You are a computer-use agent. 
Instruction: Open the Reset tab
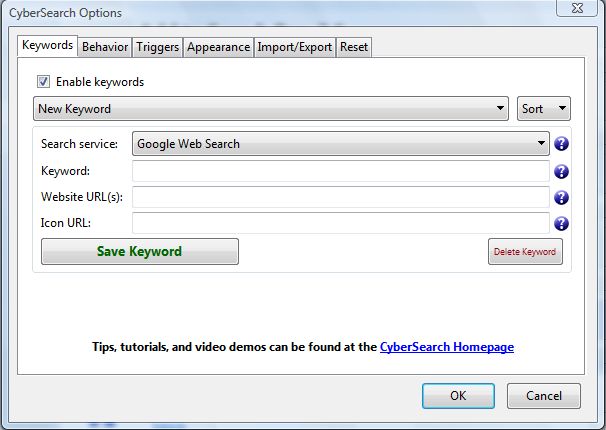354,47
